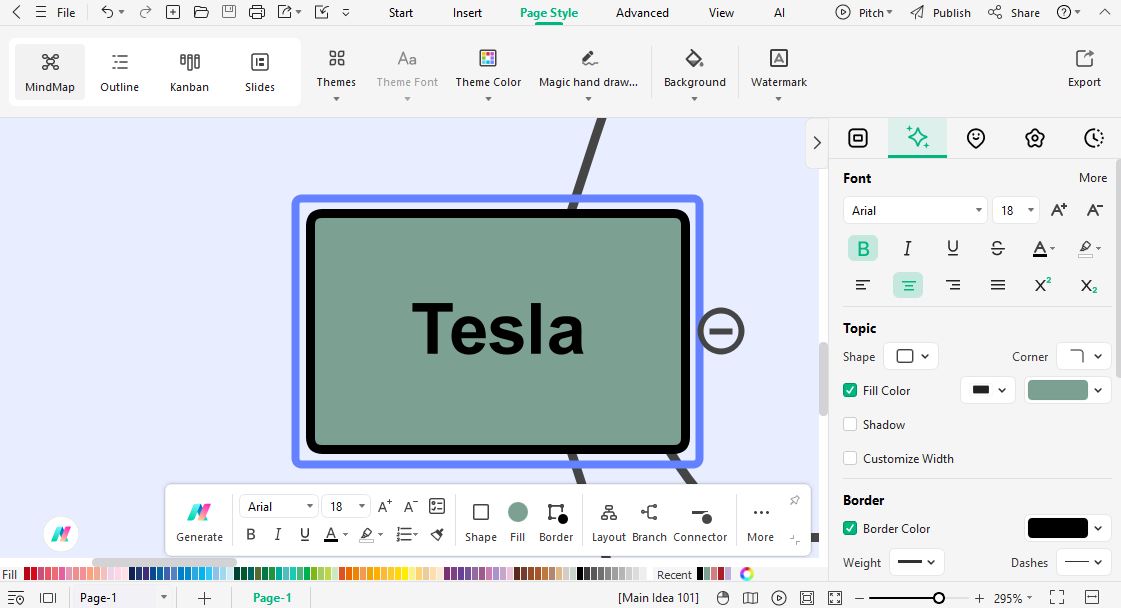Open file using folder icon
1121x608 pixels.
pyautogui.click(x=201, y=12)
